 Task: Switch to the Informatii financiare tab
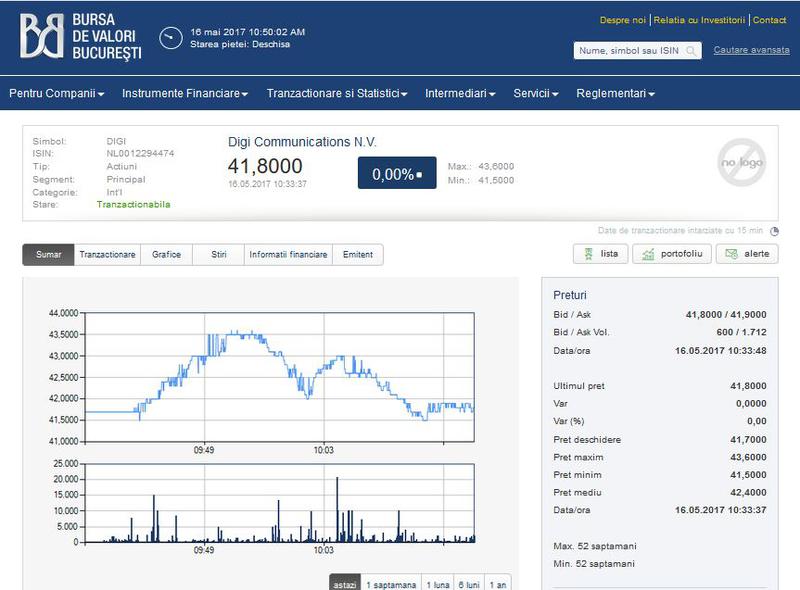point(288,255)
